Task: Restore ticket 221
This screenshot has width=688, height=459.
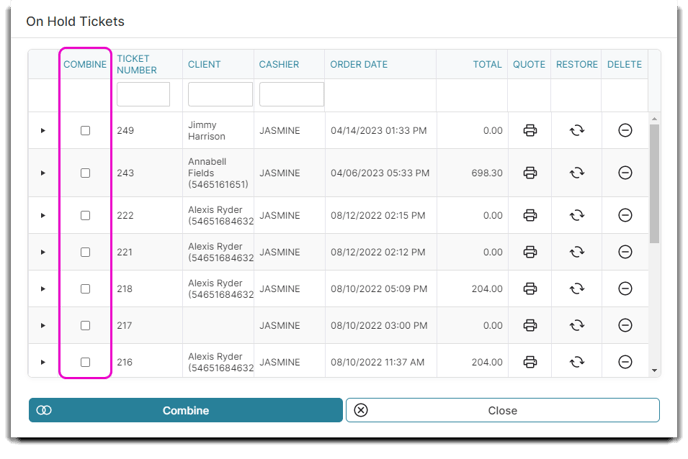Action: tap(577, 252)
